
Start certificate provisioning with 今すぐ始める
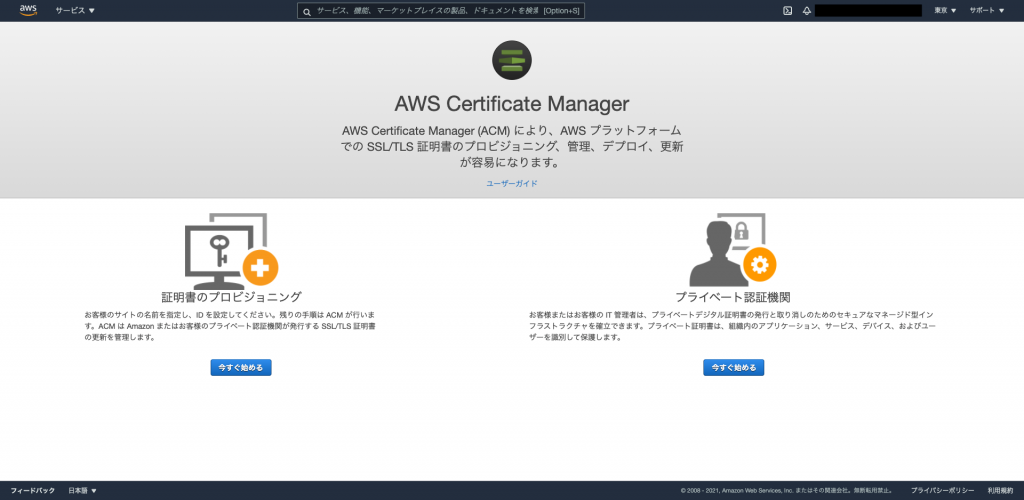[241, 367]
